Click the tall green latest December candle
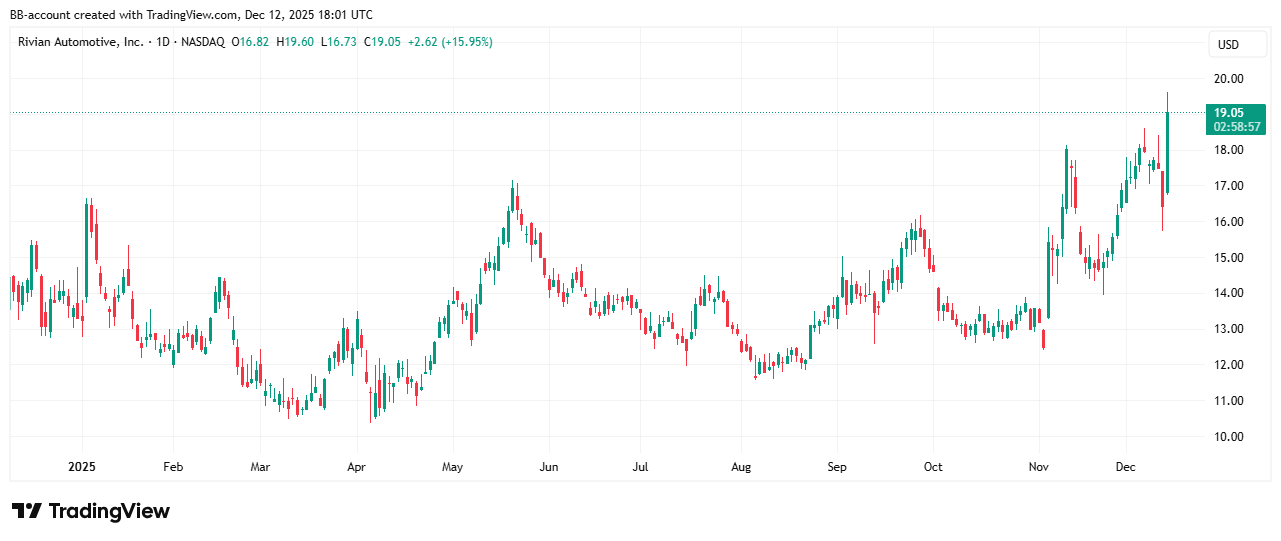The image size is (1281, 541). (x=1167, y=150)
